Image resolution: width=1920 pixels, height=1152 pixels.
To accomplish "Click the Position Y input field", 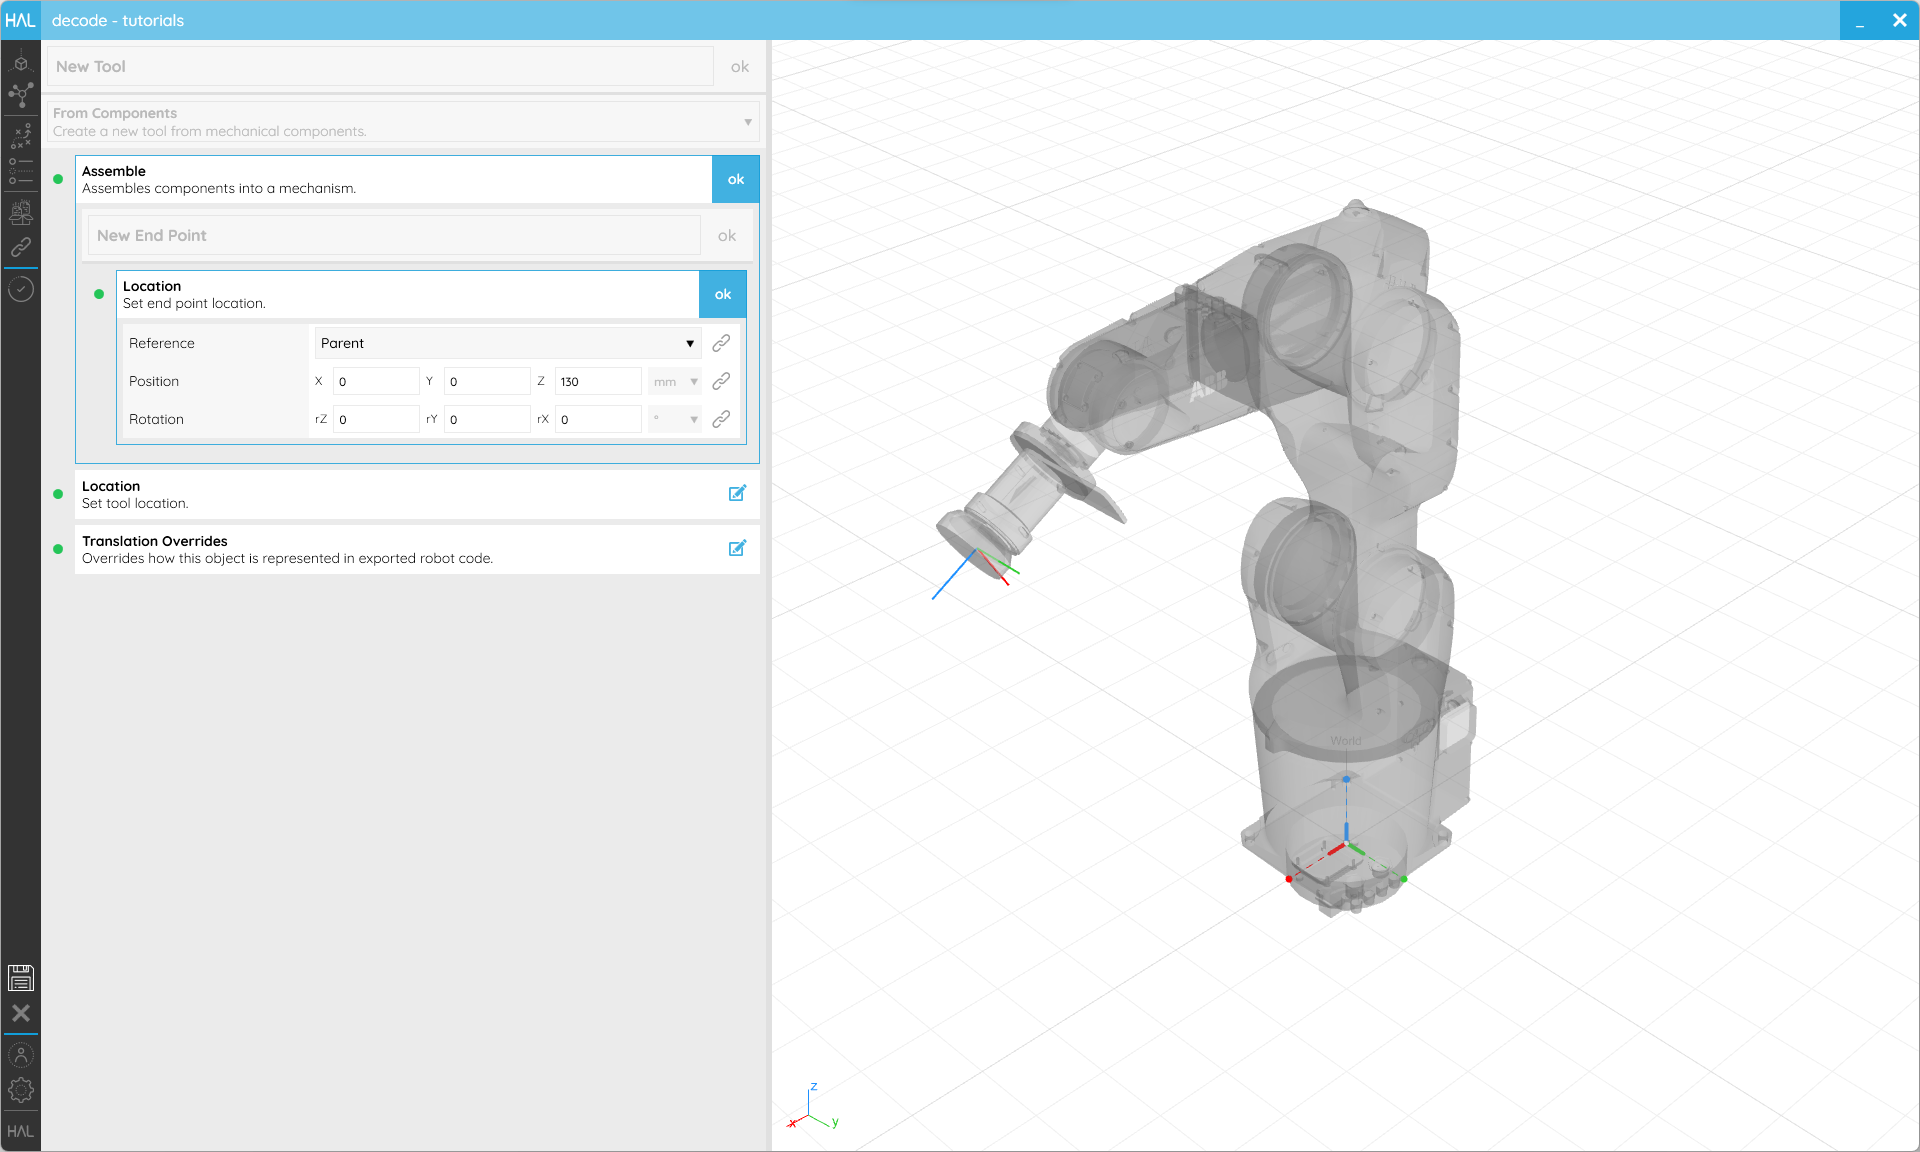I will tap(487, 381).
